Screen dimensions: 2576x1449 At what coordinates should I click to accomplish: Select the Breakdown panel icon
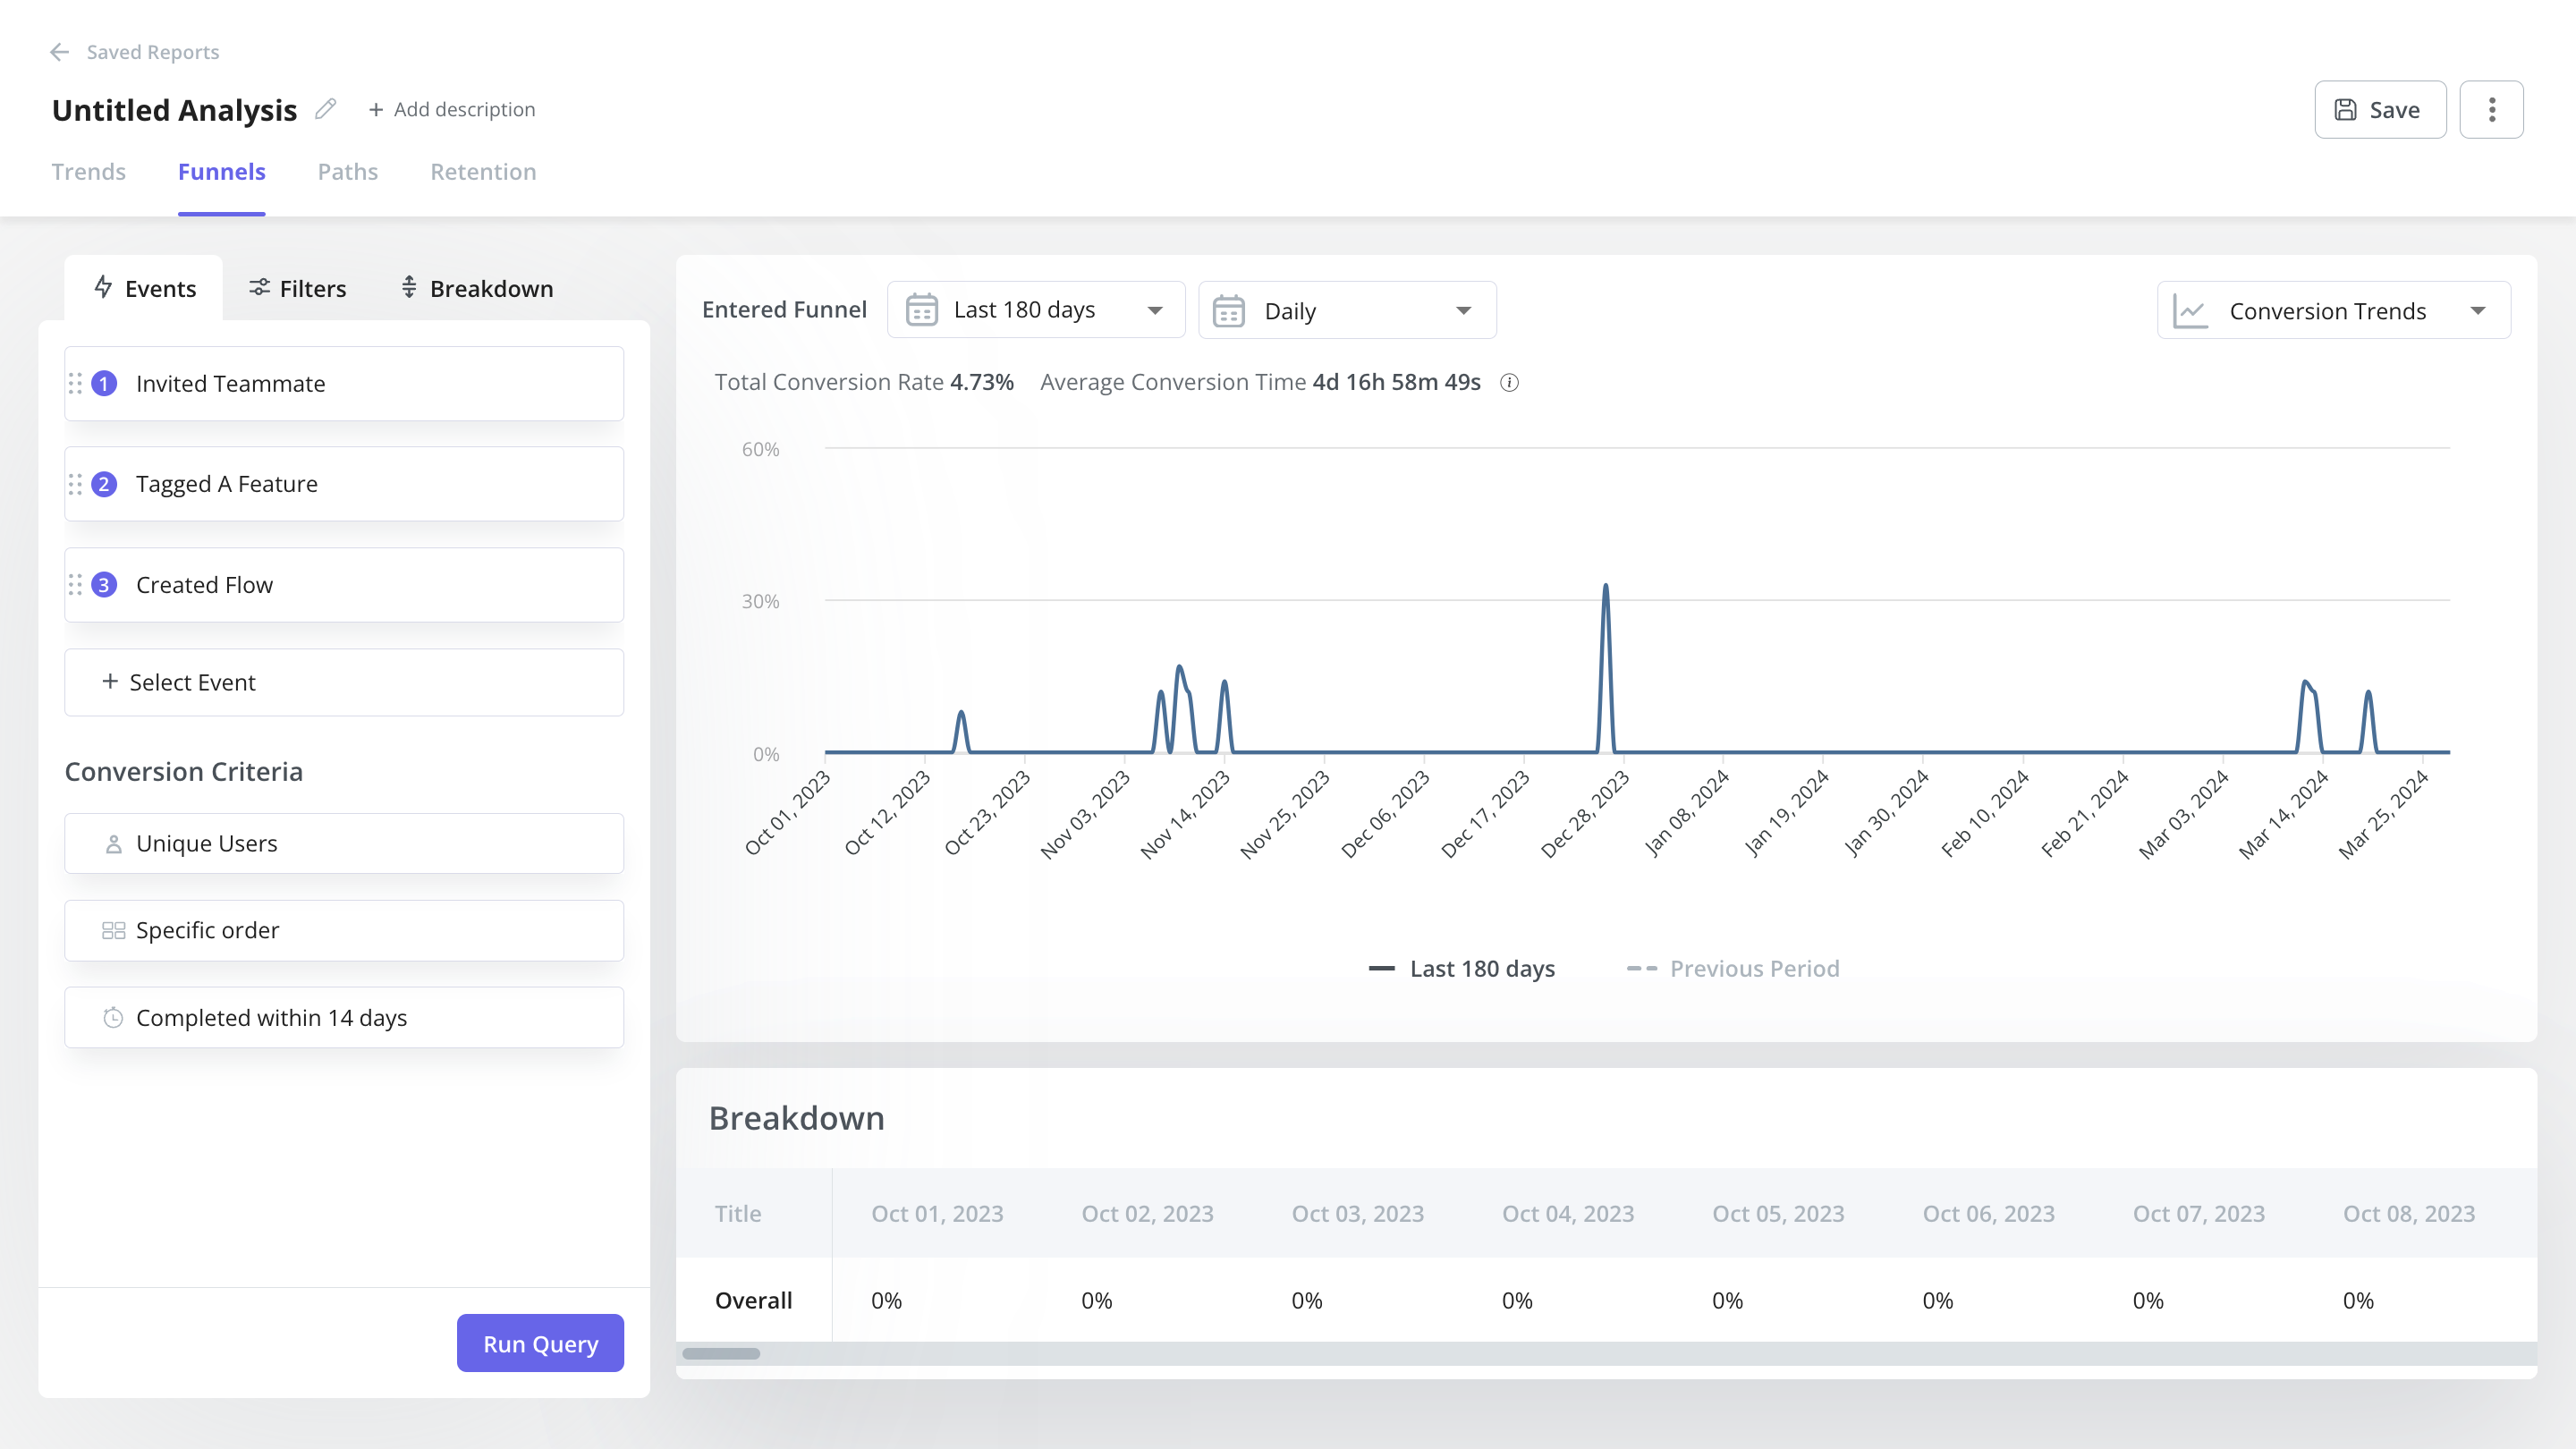point(408,288)
